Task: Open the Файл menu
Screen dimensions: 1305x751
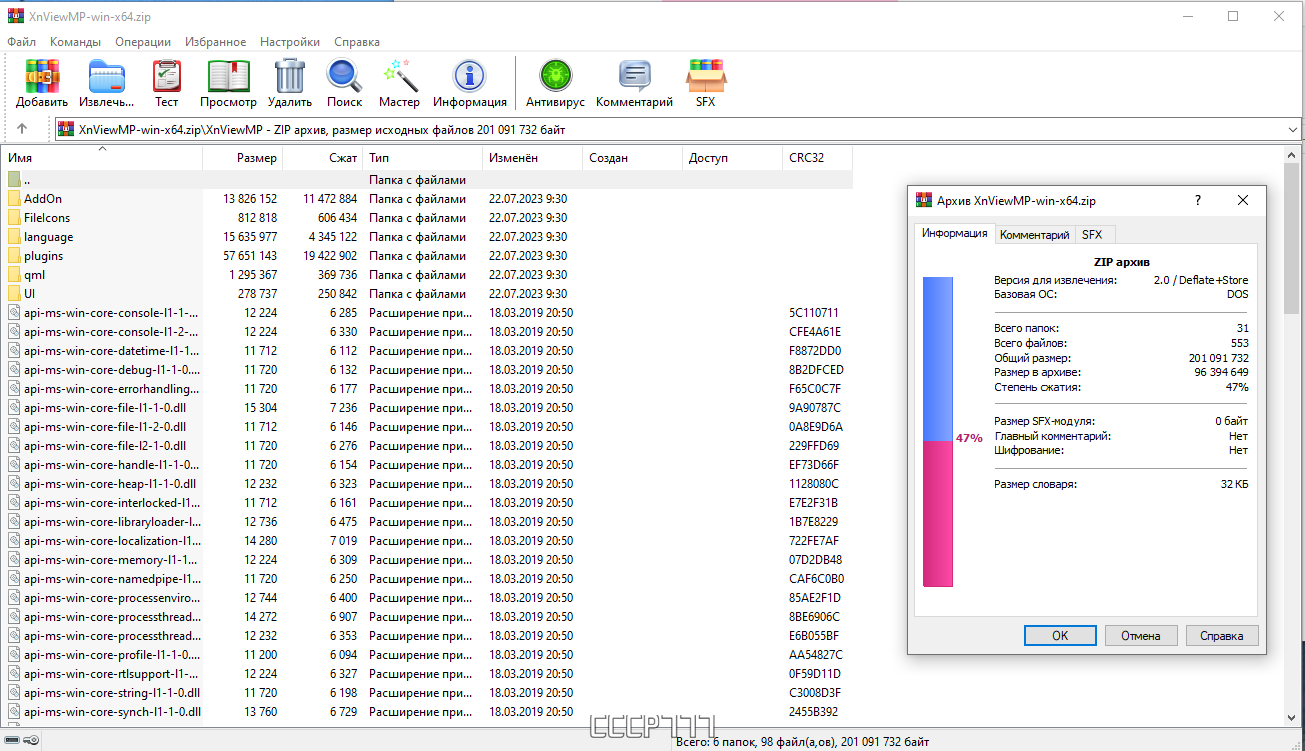Action: (x=21, y=42)
